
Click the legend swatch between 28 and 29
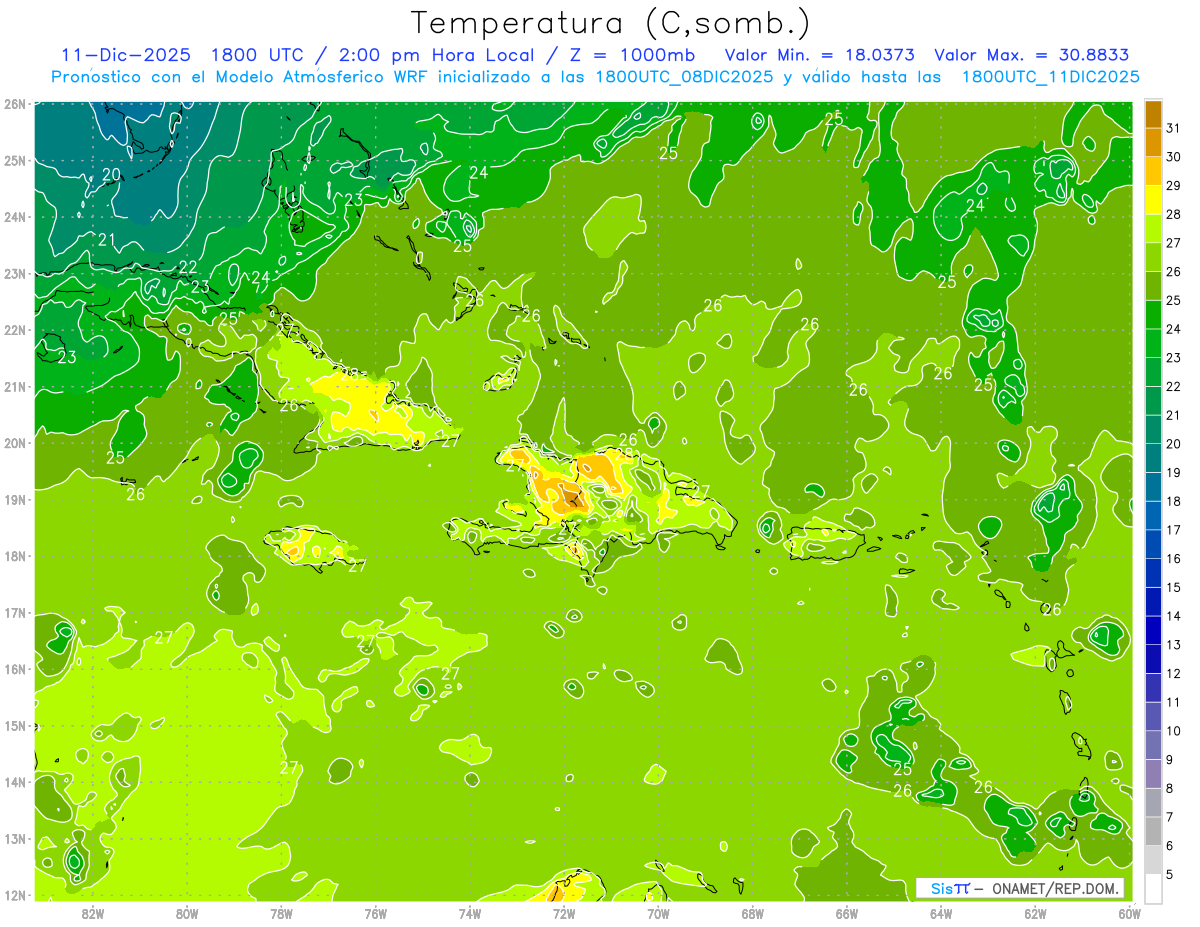1153,200
